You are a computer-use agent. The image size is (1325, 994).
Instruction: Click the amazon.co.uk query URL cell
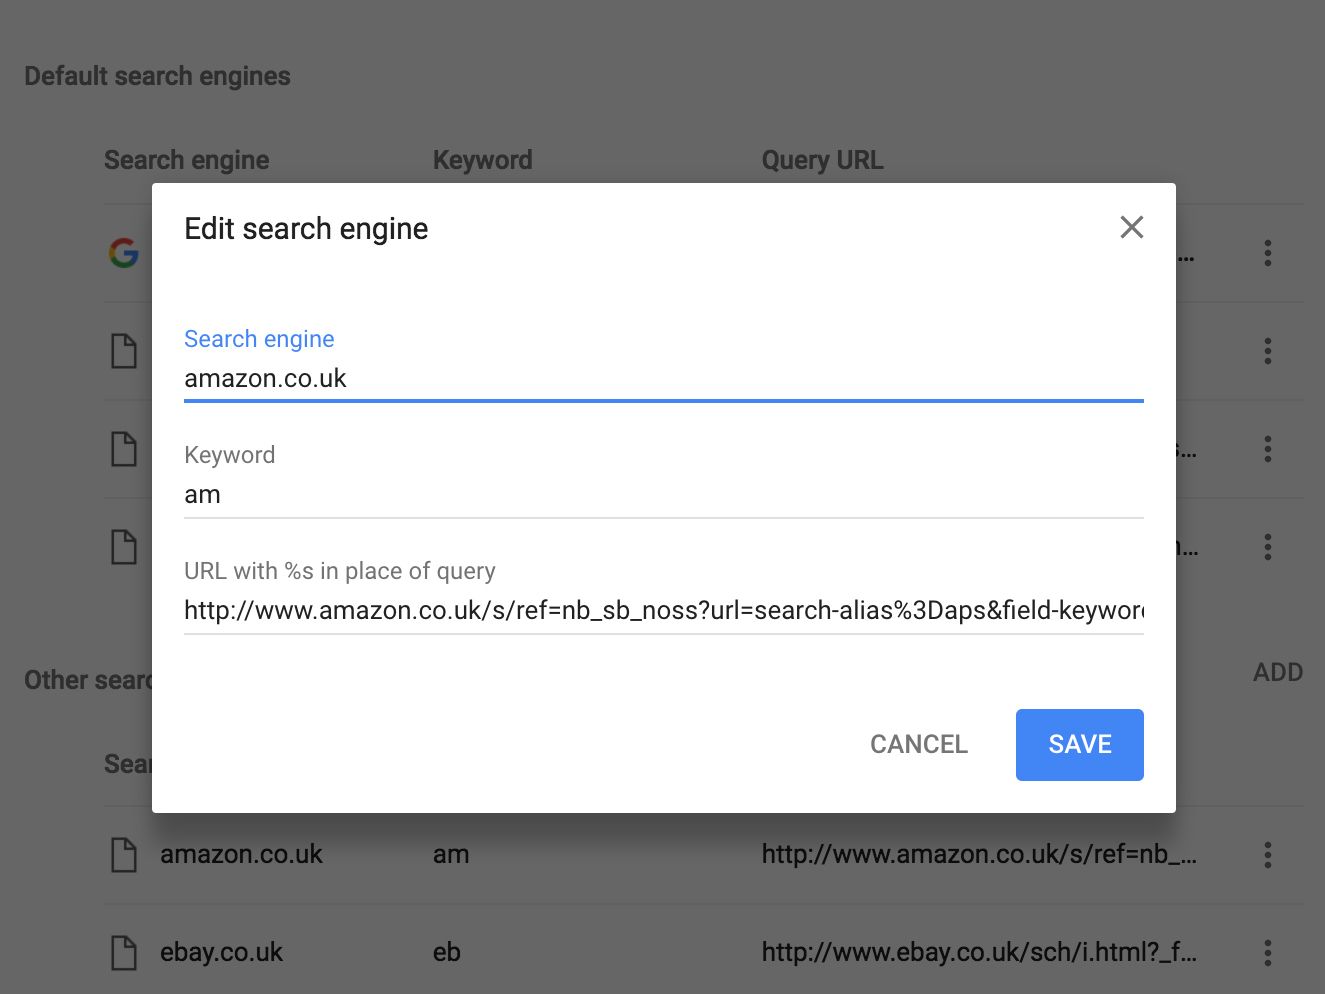point(979,855)
